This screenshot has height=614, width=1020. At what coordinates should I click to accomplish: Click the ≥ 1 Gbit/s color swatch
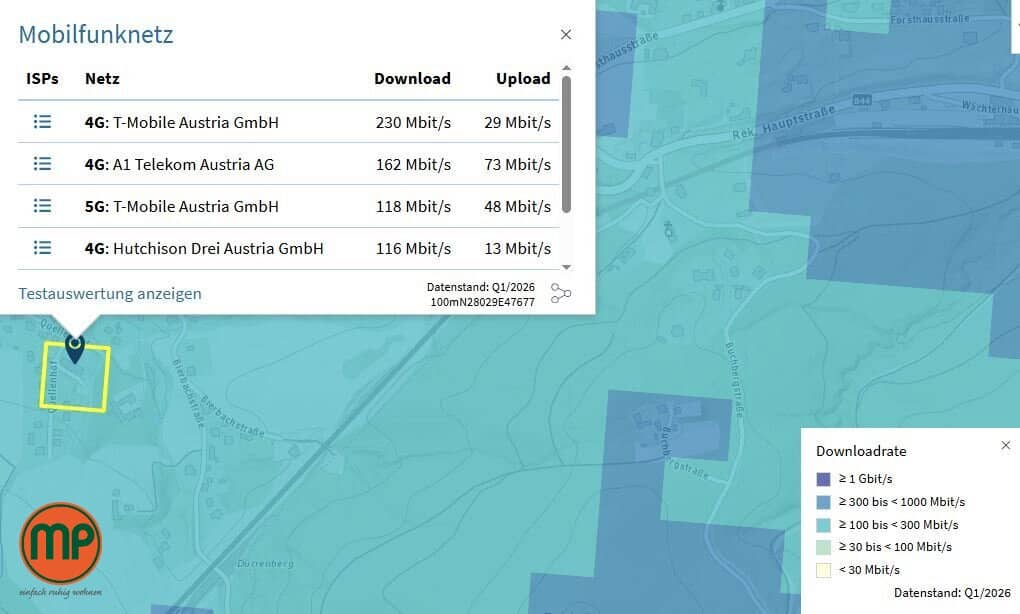tap(824, 479)
